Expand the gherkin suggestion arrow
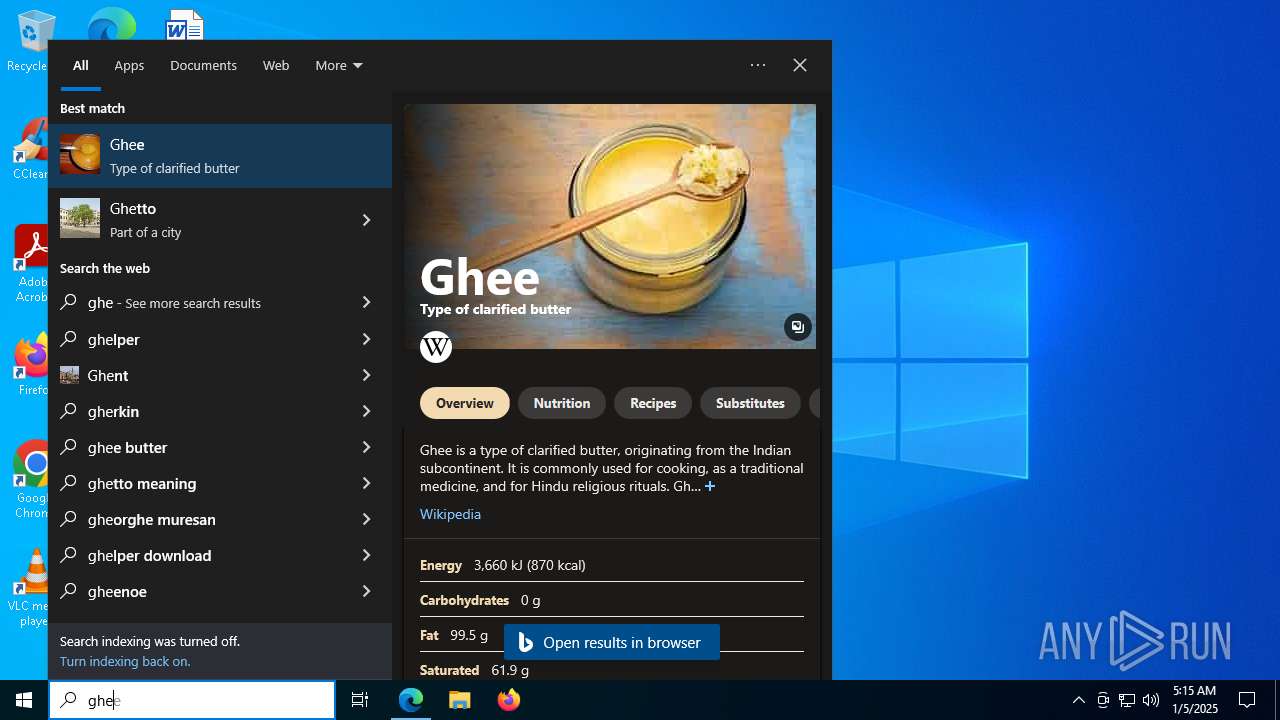Image resolution: width=1280 pixels, height=720 pixels. tap(366, 411)
